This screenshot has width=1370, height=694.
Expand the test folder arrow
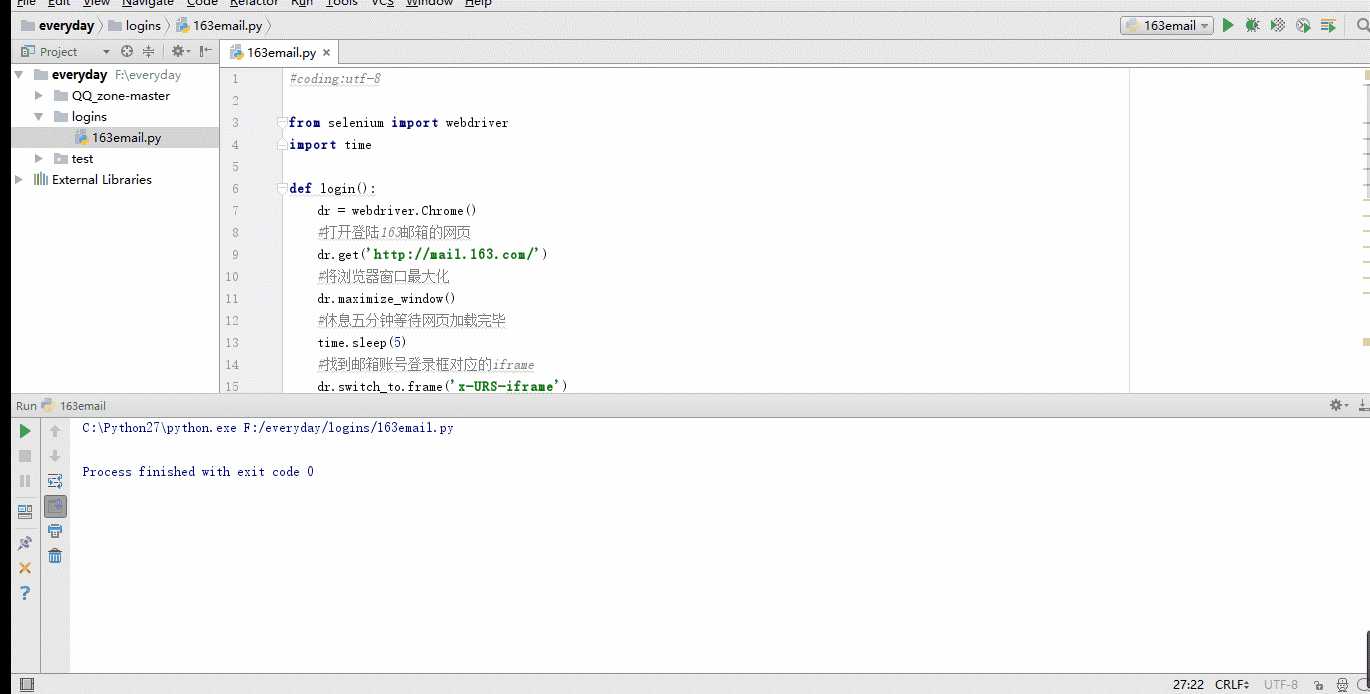(x=39, y=159)
